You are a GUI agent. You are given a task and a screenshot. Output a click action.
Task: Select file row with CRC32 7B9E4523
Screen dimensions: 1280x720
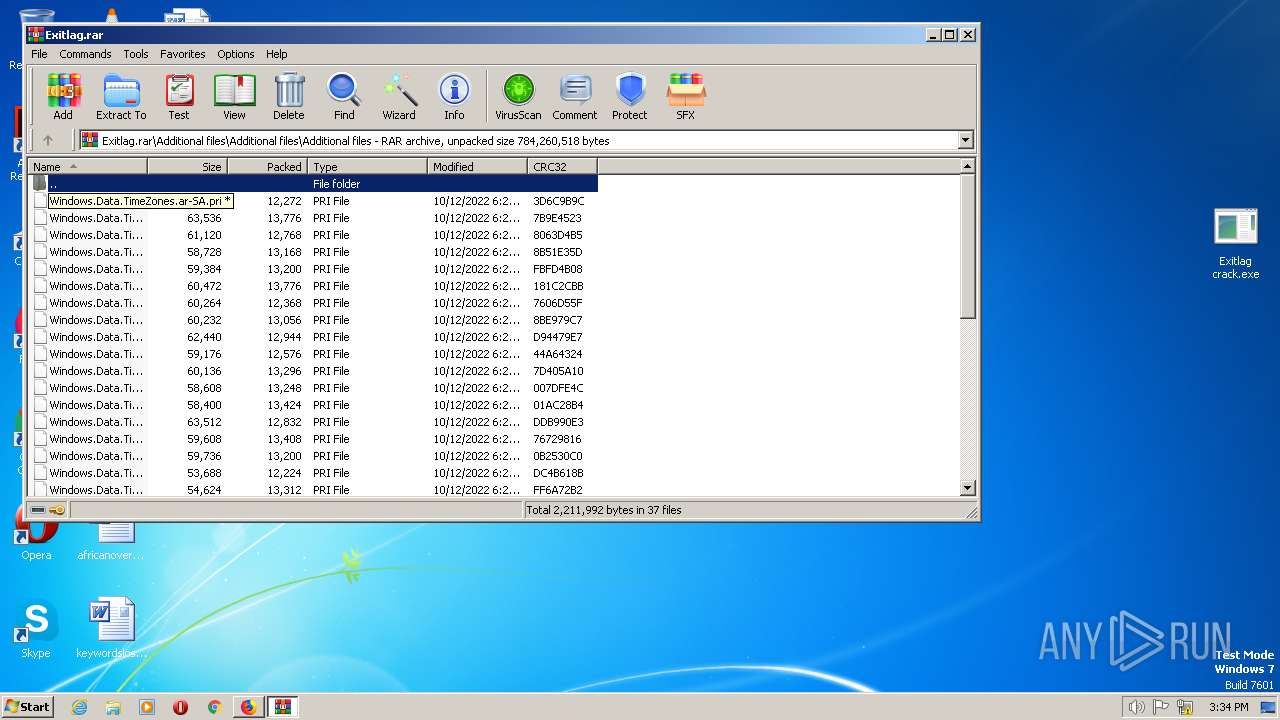[x=314, y=218]
